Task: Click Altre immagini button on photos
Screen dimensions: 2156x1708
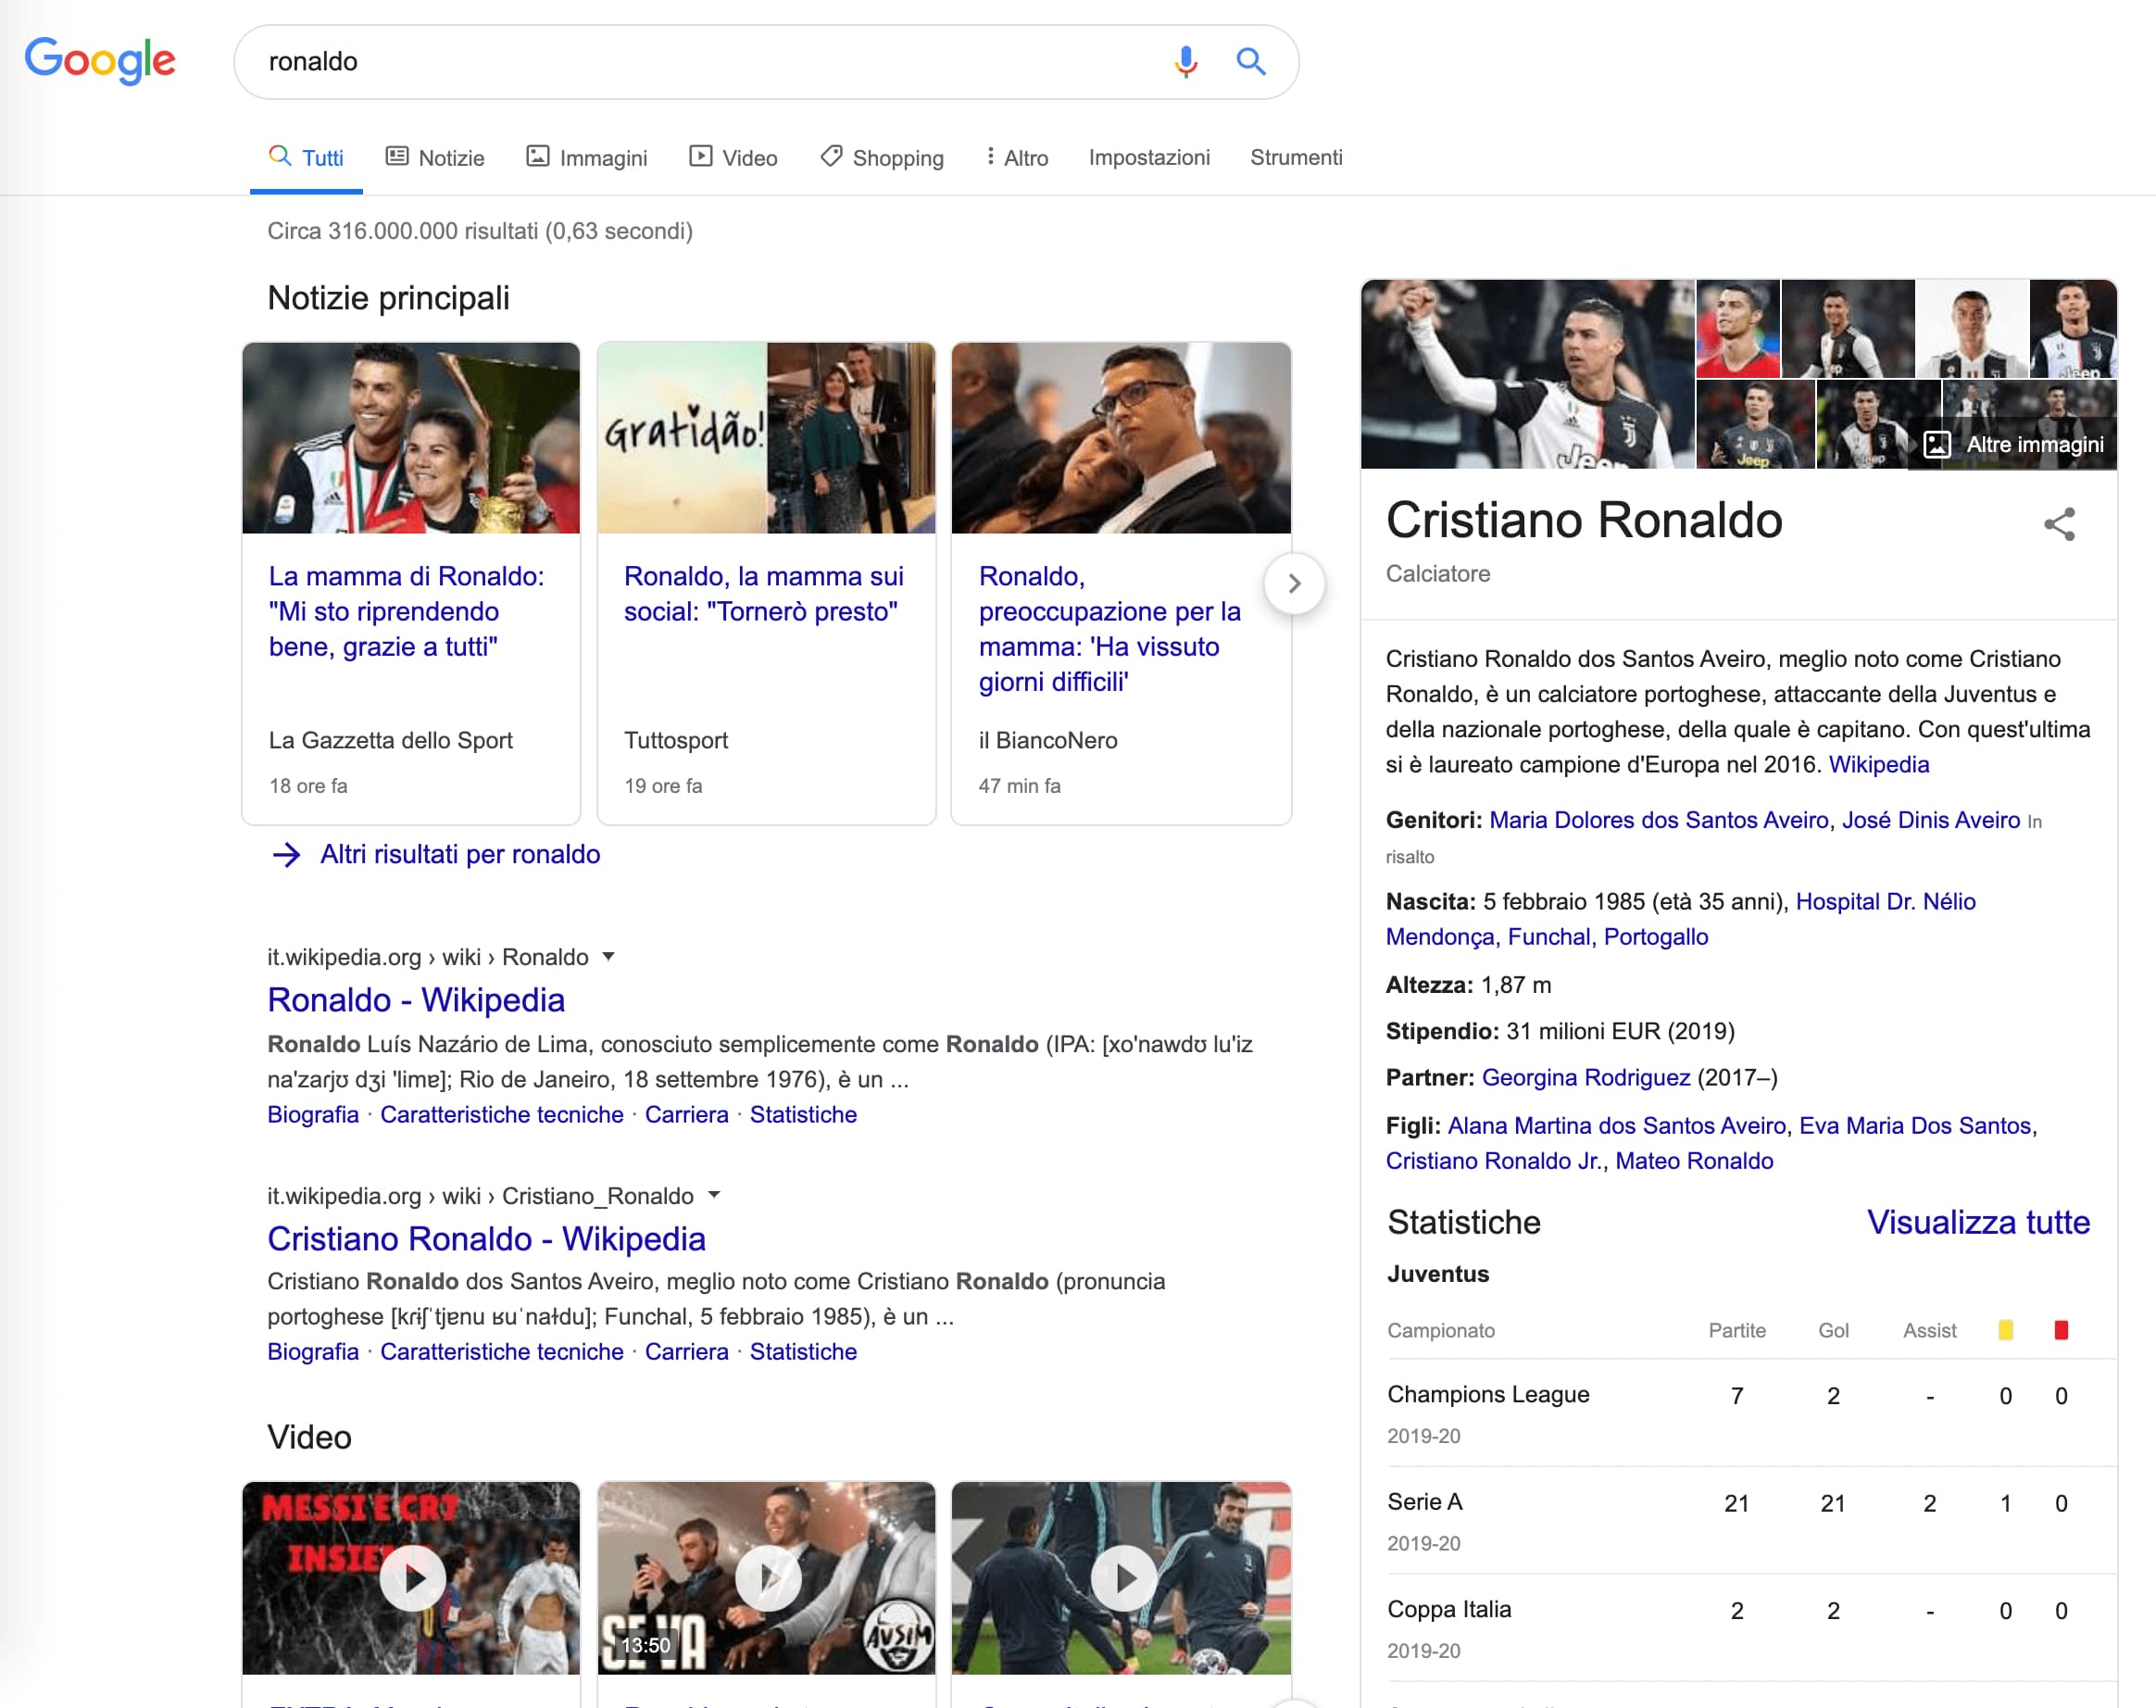Action: pos(2013,444)
